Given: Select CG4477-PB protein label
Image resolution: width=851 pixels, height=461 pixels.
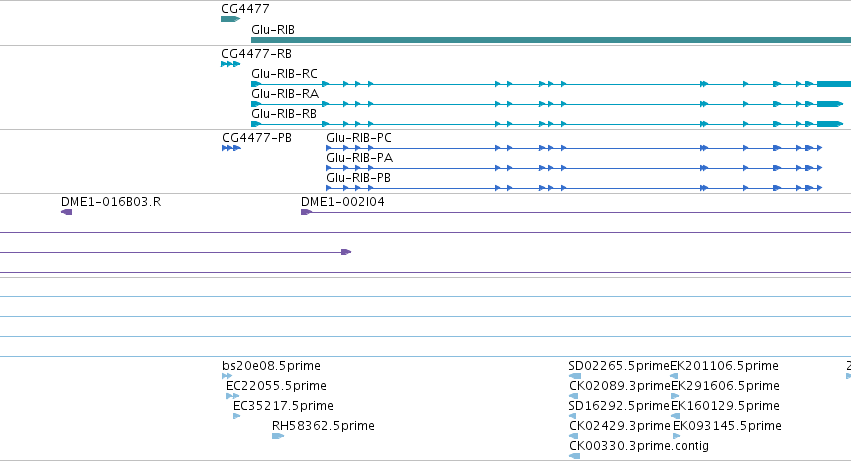Looking at the screenshot, I should pyautogui.click(x=257, y=138).
